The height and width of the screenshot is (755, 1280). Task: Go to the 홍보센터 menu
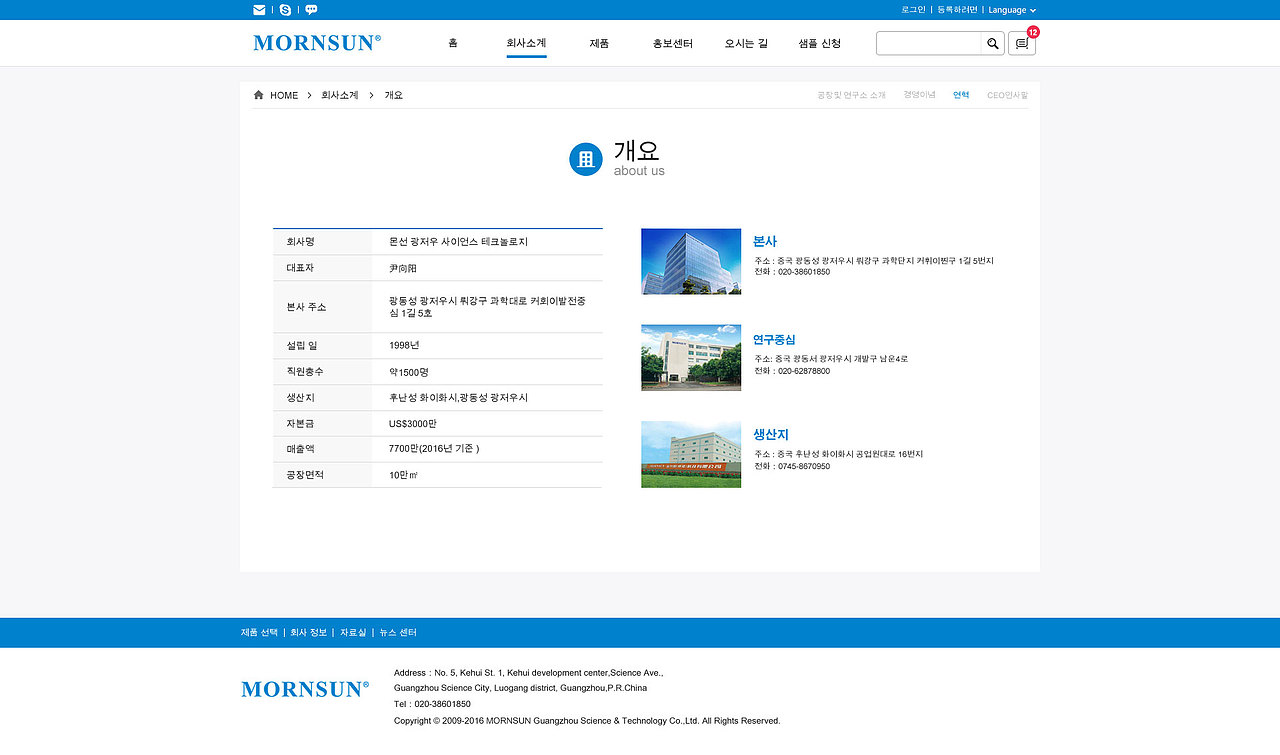pyautogui.click(x=673, y=44)
